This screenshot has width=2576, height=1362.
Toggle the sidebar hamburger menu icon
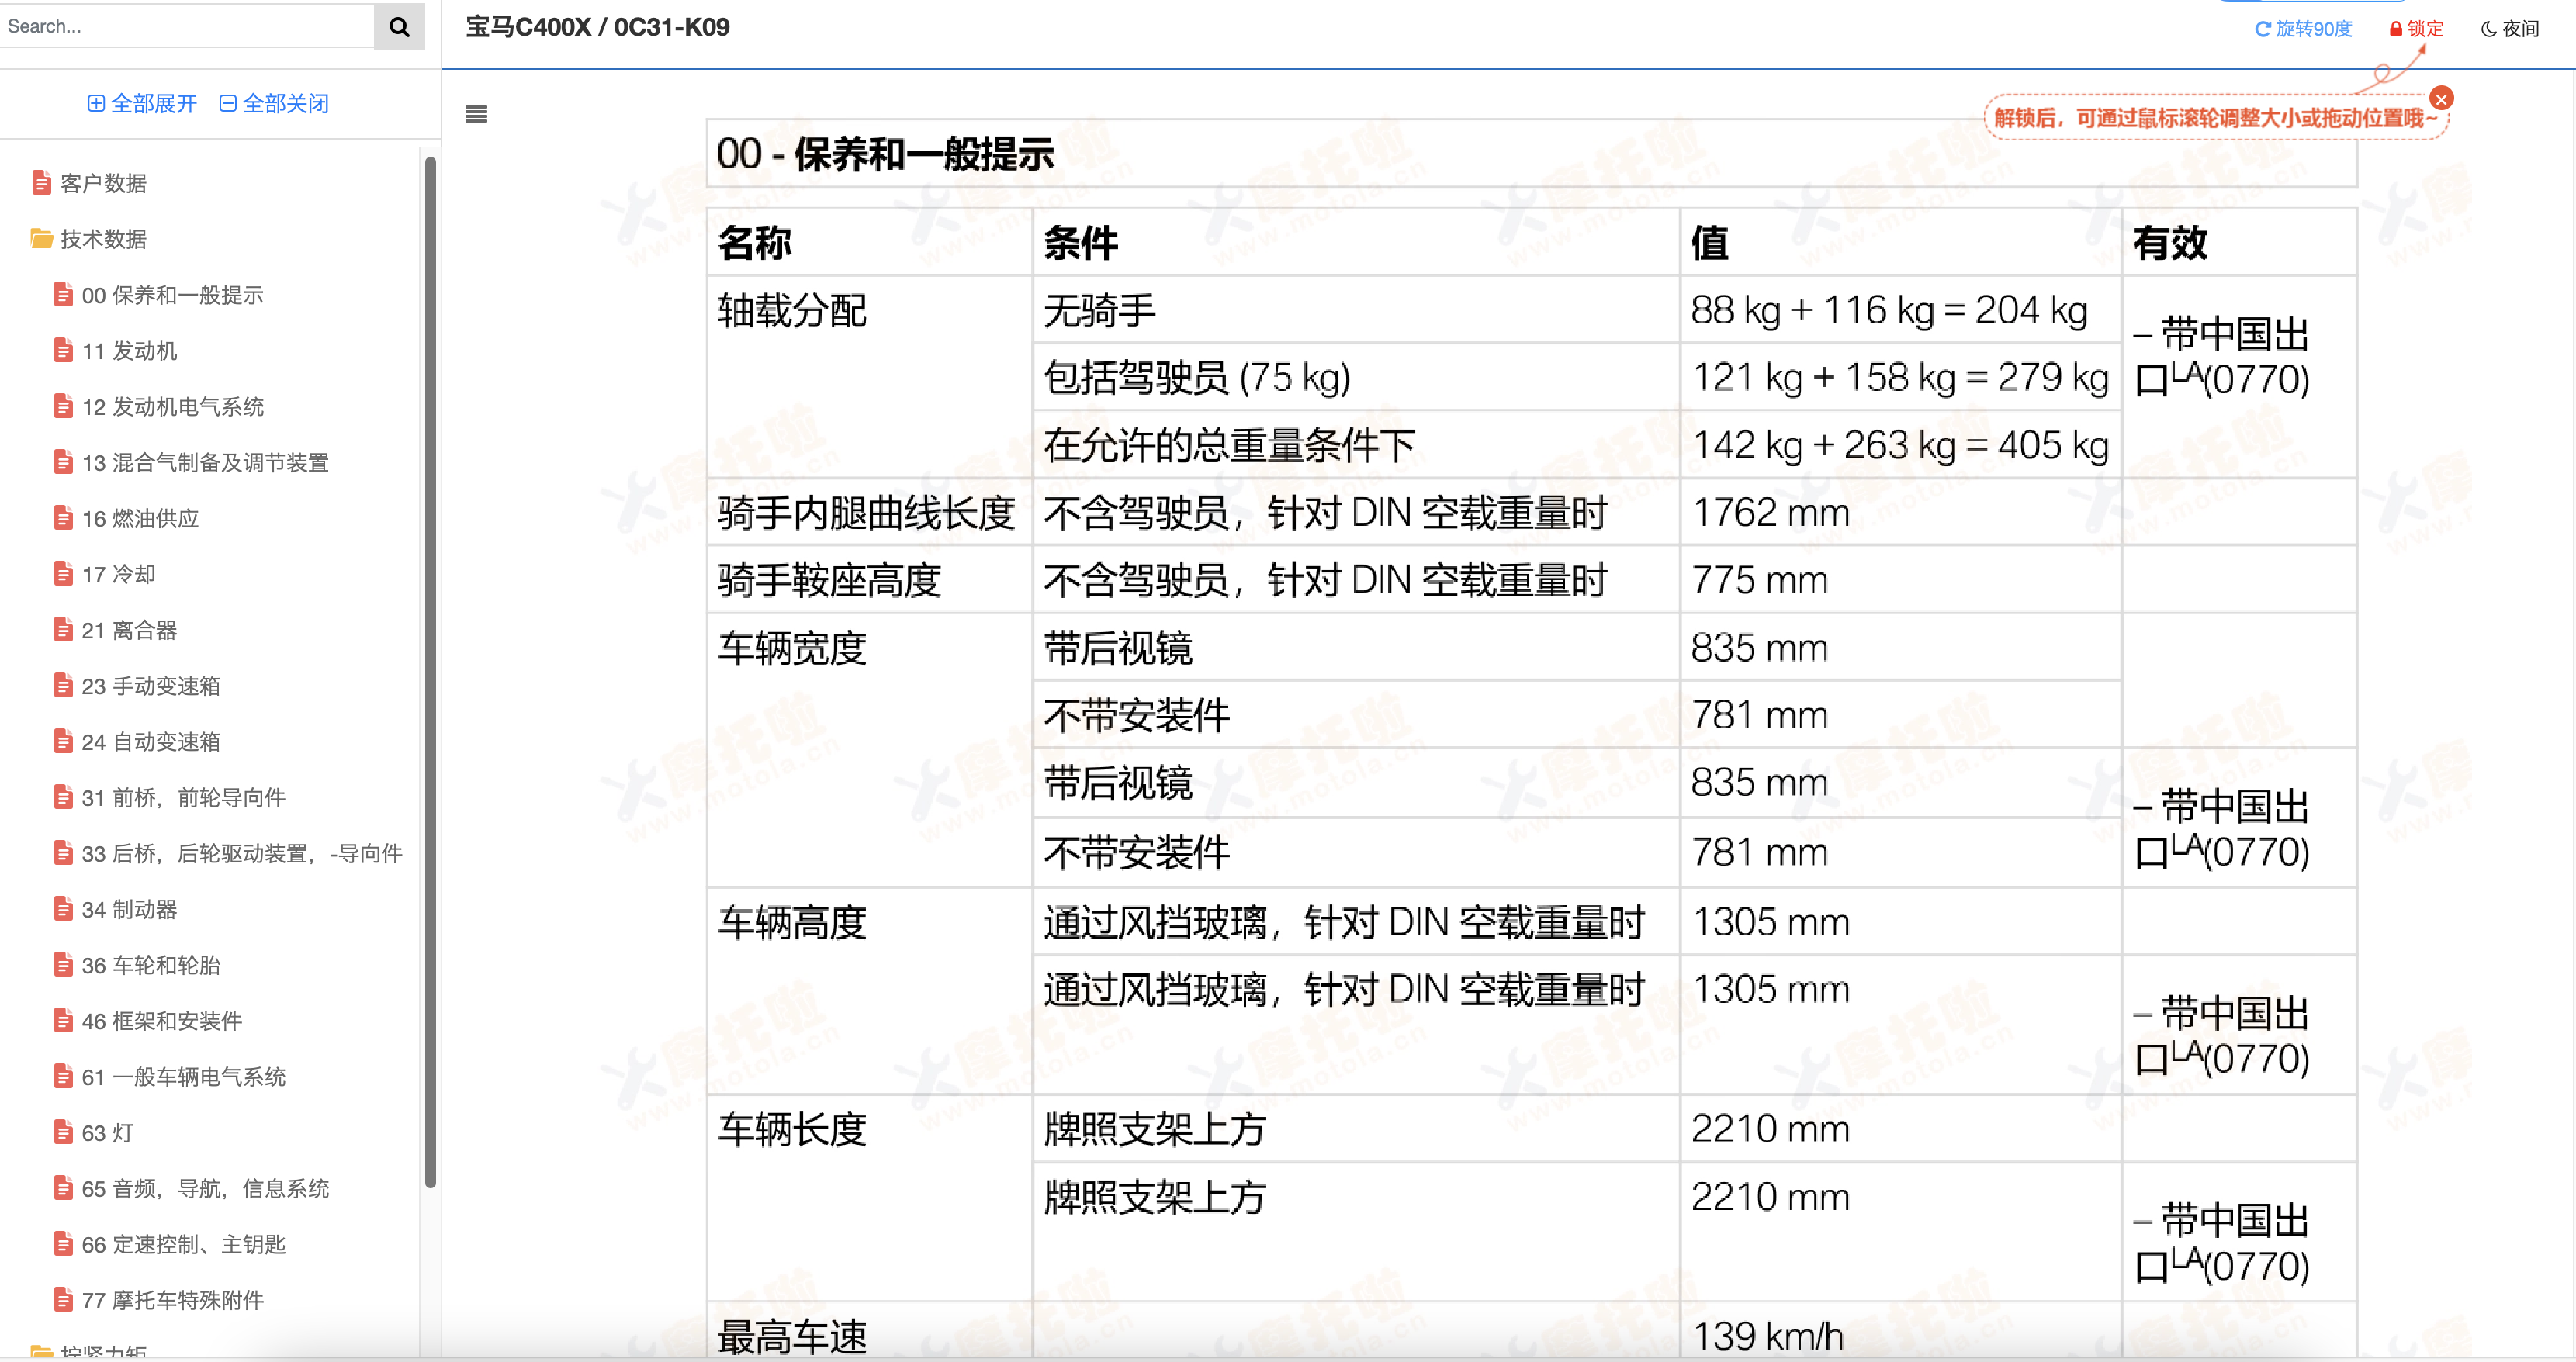coord(476,114)
